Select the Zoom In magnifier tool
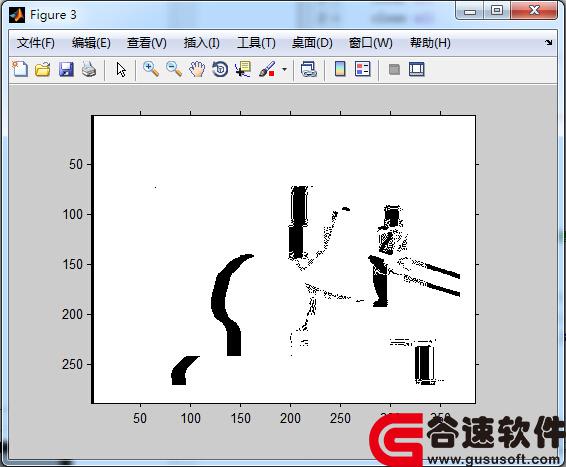This screenshot has height=467, width=566. [151, 69]
